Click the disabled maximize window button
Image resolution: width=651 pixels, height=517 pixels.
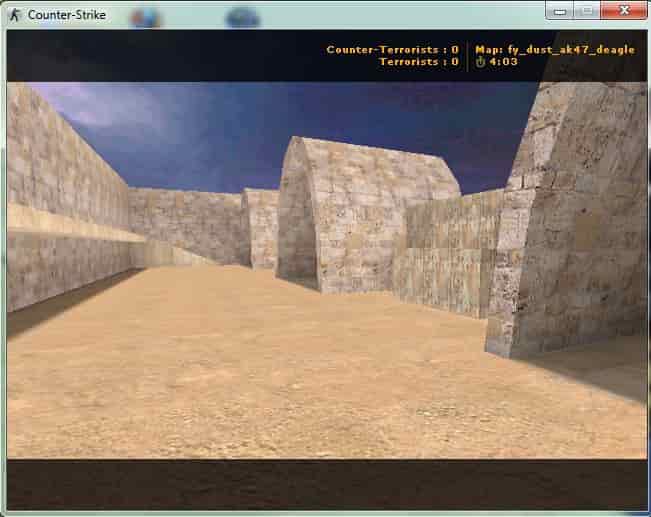tap(587, 11)
